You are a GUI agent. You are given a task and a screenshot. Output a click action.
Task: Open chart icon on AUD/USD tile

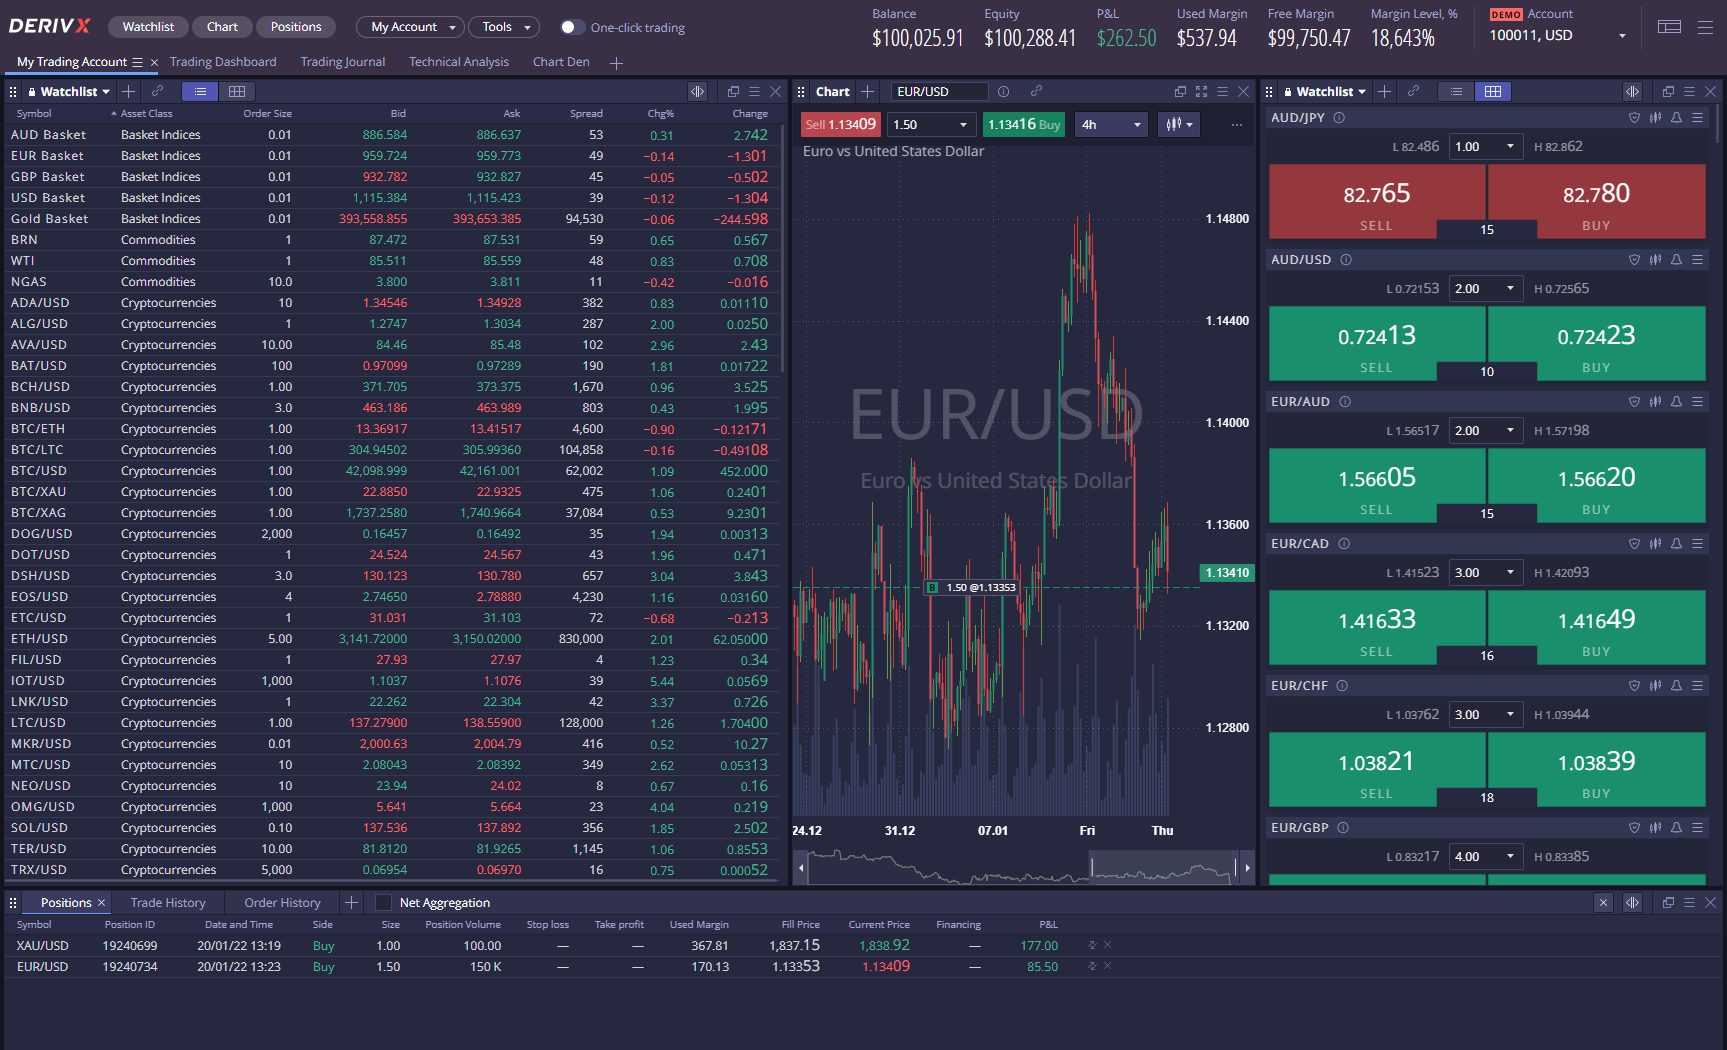click(1655, 260)
